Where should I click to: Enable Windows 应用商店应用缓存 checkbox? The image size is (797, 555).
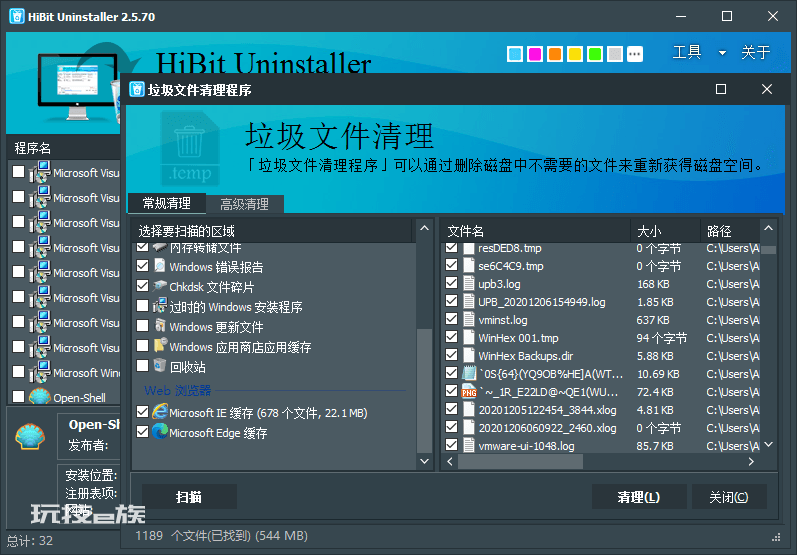coord(142,346)
